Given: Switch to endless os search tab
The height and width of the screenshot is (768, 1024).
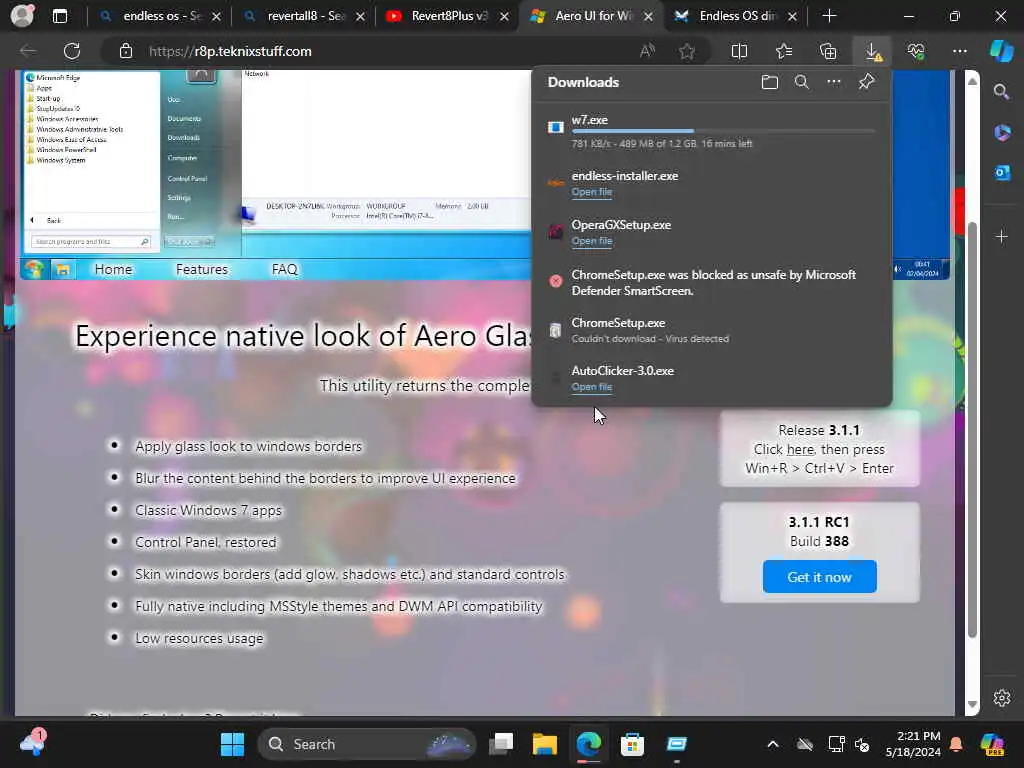Looking at the screenshot, I should tap(160, 16).
